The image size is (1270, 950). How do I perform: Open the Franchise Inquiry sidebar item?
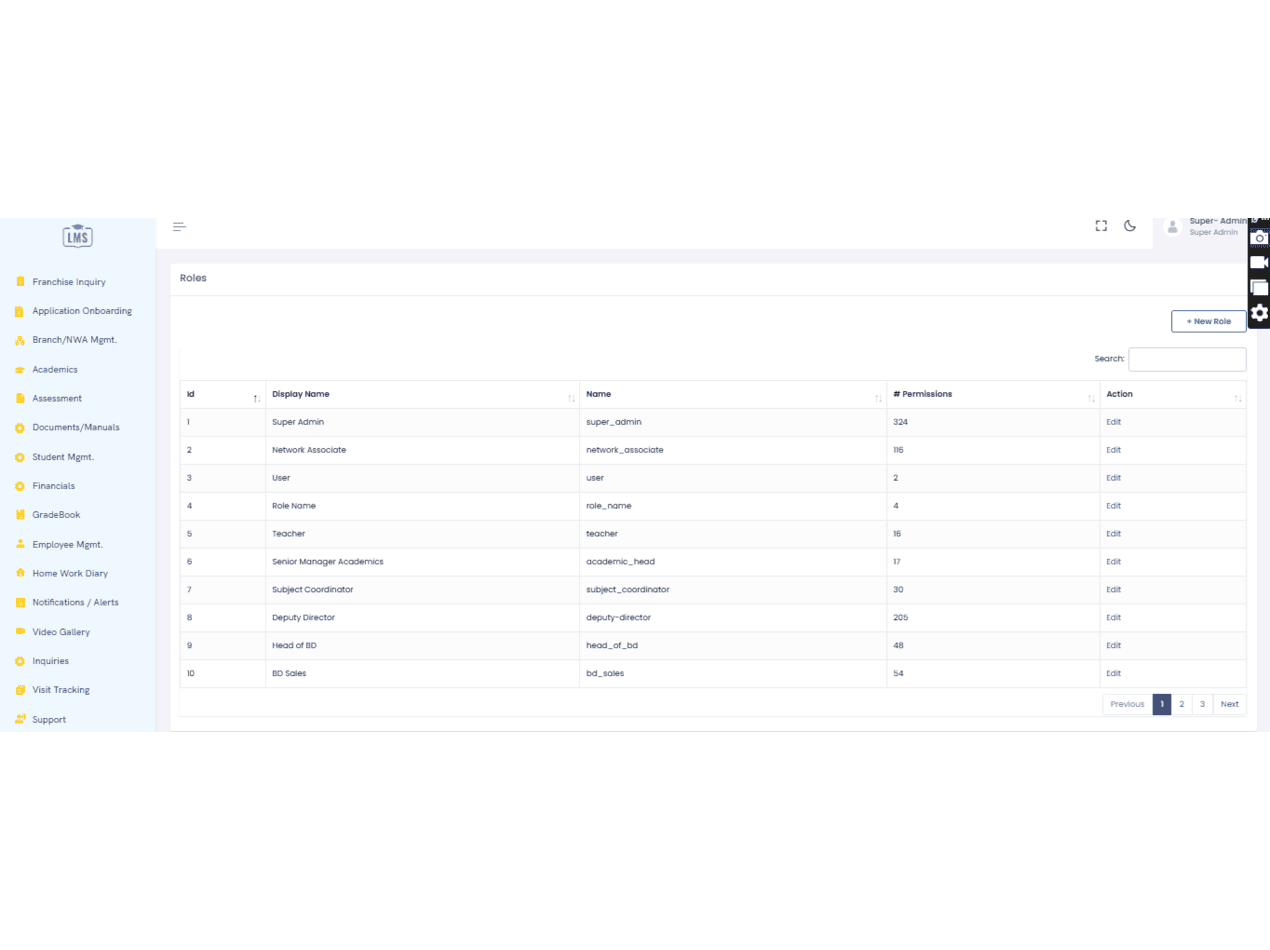tap(68, 282)
